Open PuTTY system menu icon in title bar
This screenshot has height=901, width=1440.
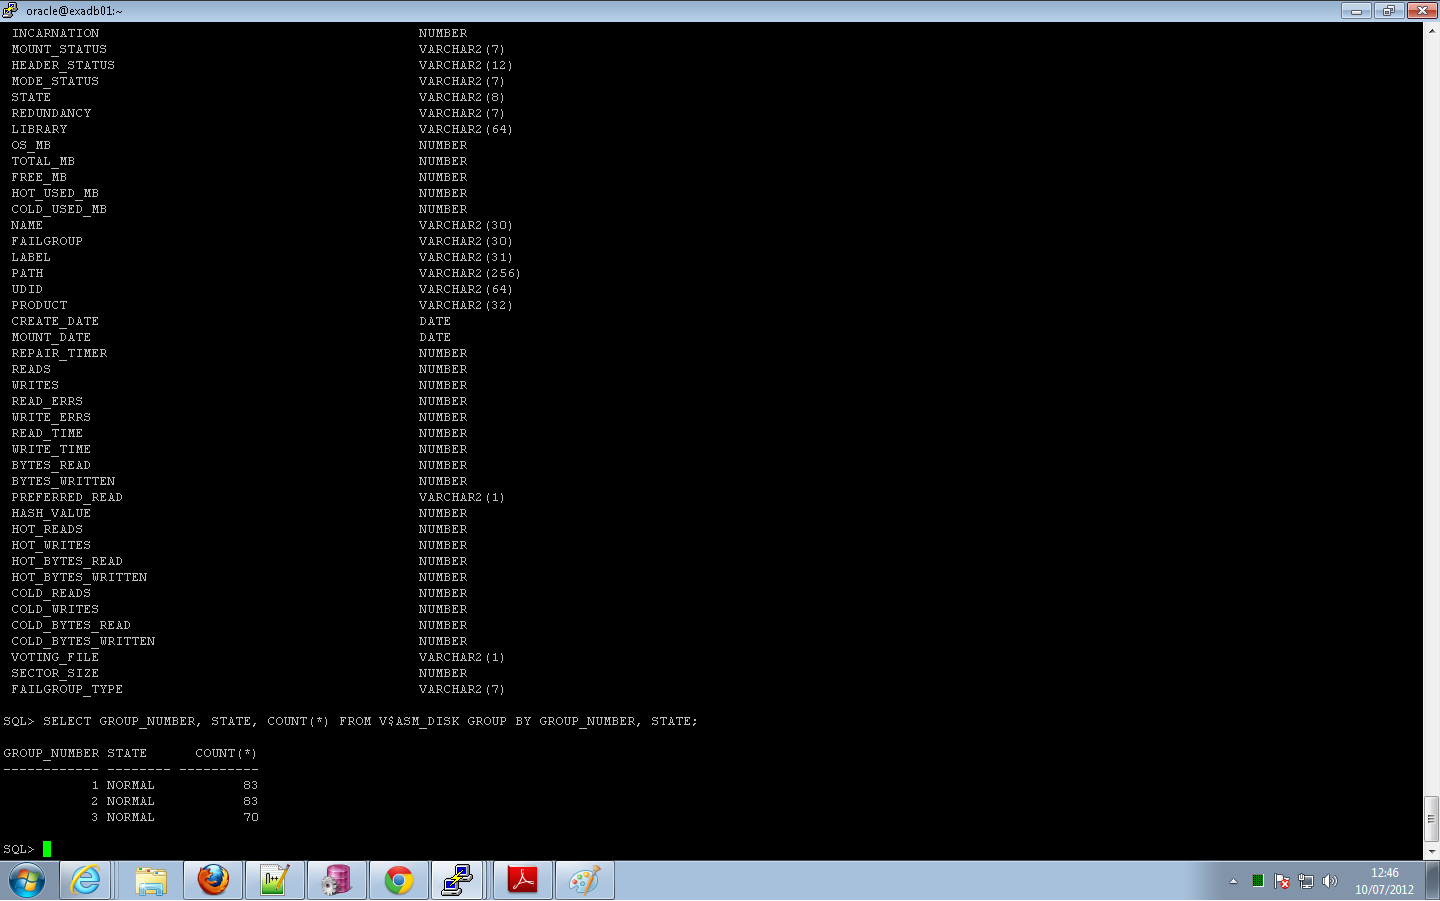[10, 10]
